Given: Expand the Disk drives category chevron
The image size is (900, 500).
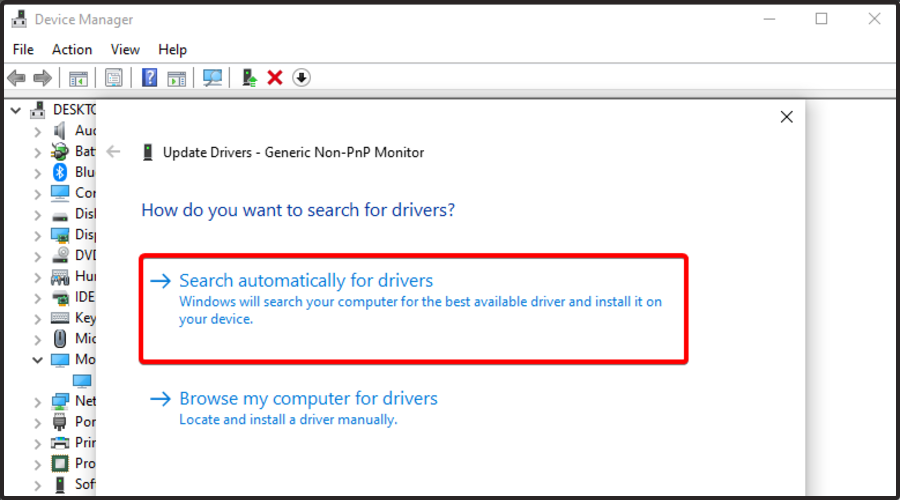Looking at the screenshot, I should 37,215.
